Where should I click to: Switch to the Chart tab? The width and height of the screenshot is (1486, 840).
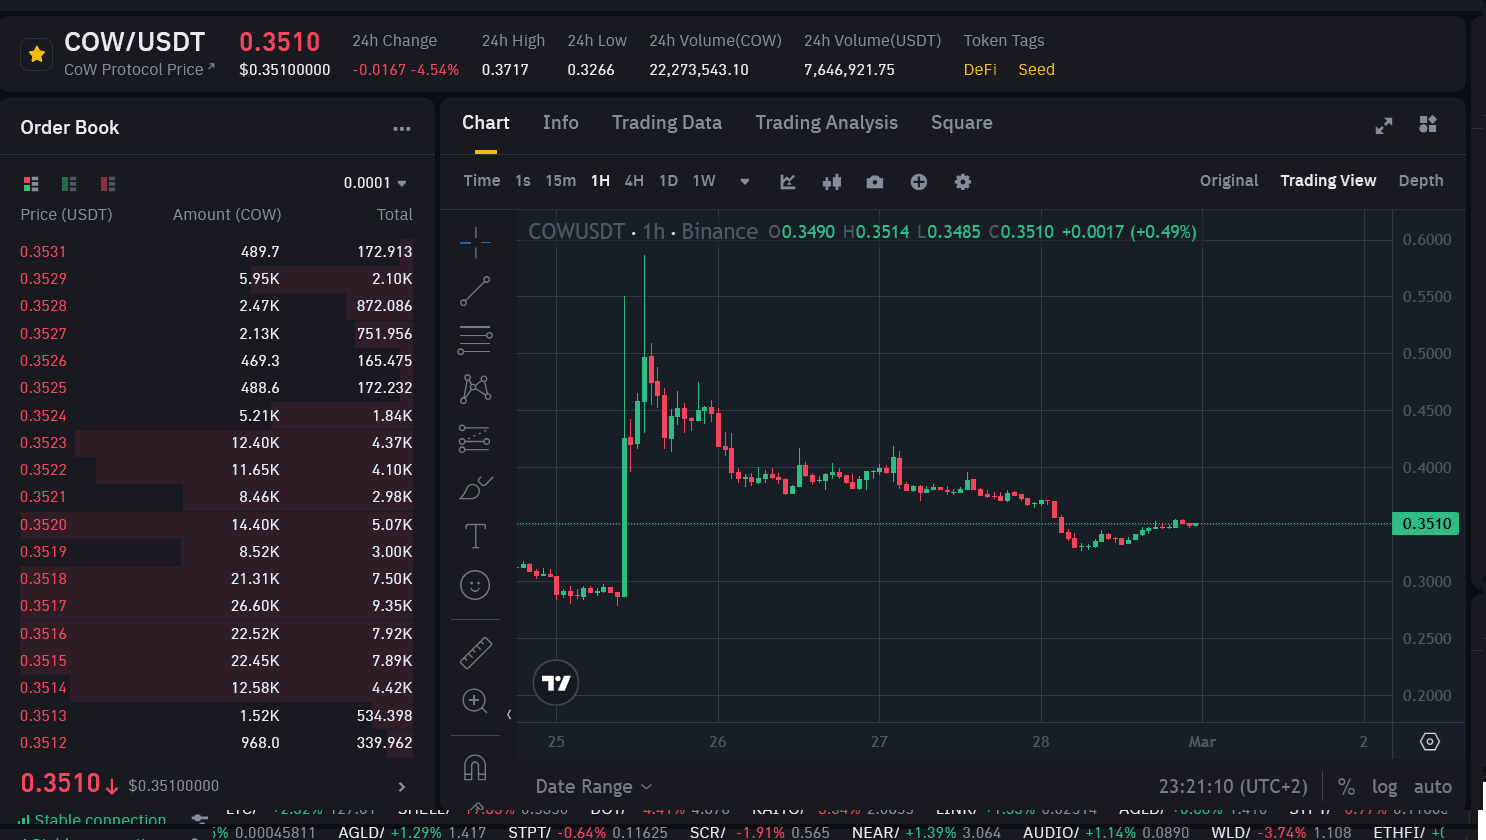point(486,123)
